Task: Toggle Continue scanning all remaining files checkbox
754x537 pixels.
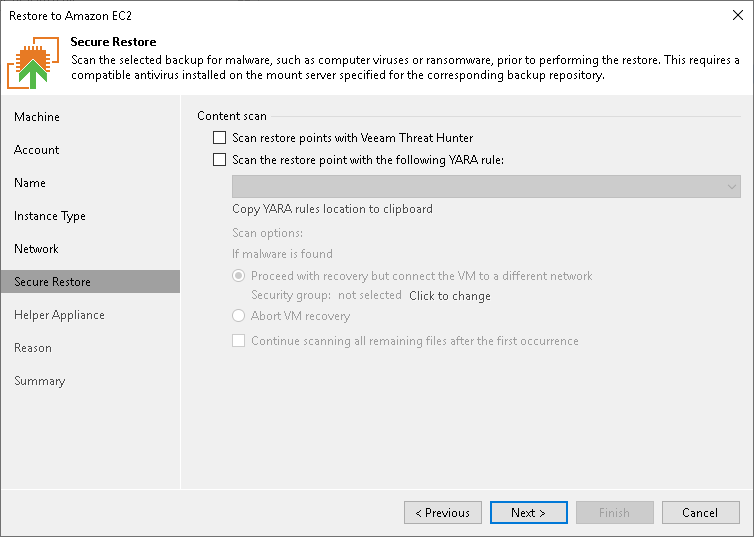Action: point(239,340)
